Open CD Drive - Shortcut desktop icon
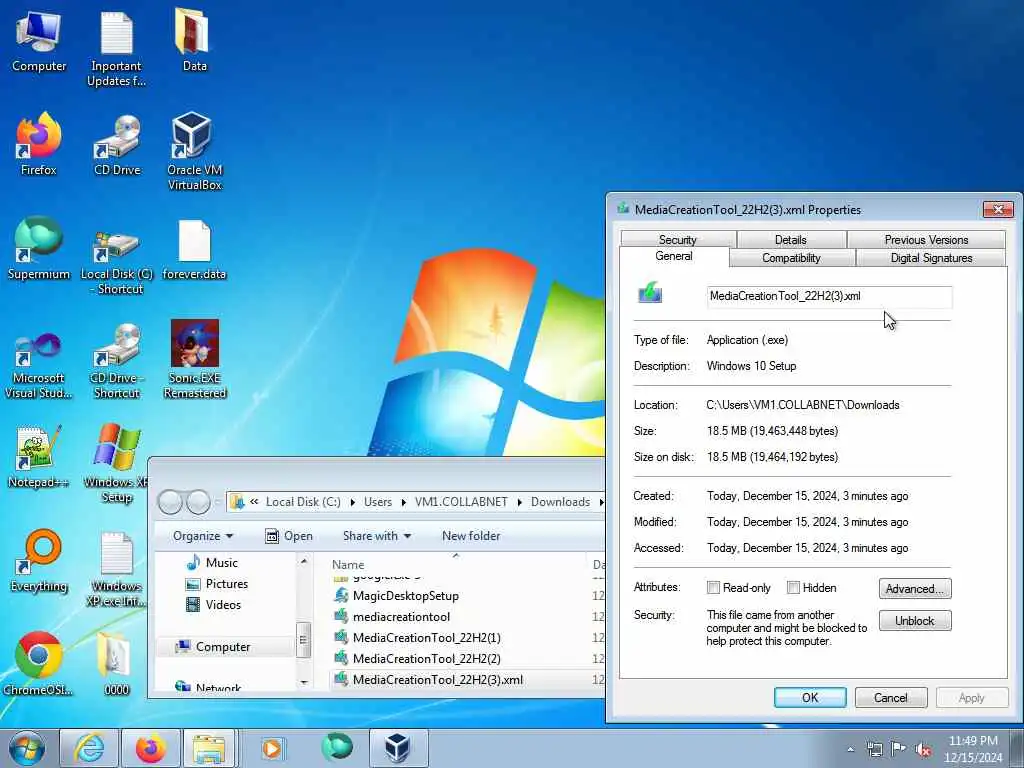 tap(117, 360)
